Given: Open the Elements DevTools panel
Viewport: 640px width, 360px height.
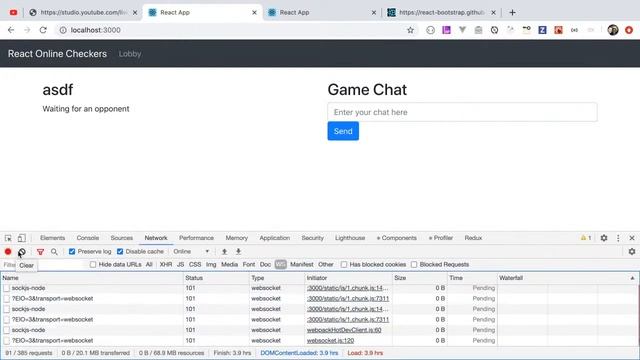Looking at the screenshot, I should click(52, 238).
